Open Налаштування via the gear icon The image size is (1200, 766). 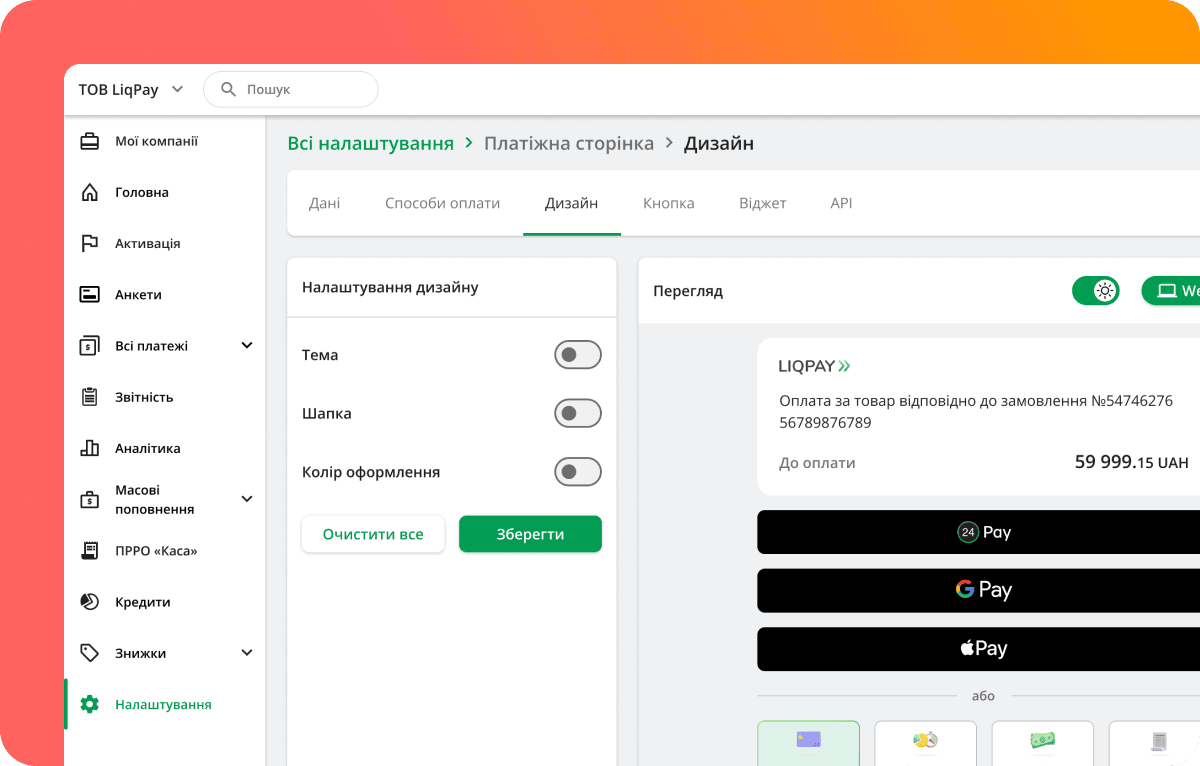[x=90, y=704]
